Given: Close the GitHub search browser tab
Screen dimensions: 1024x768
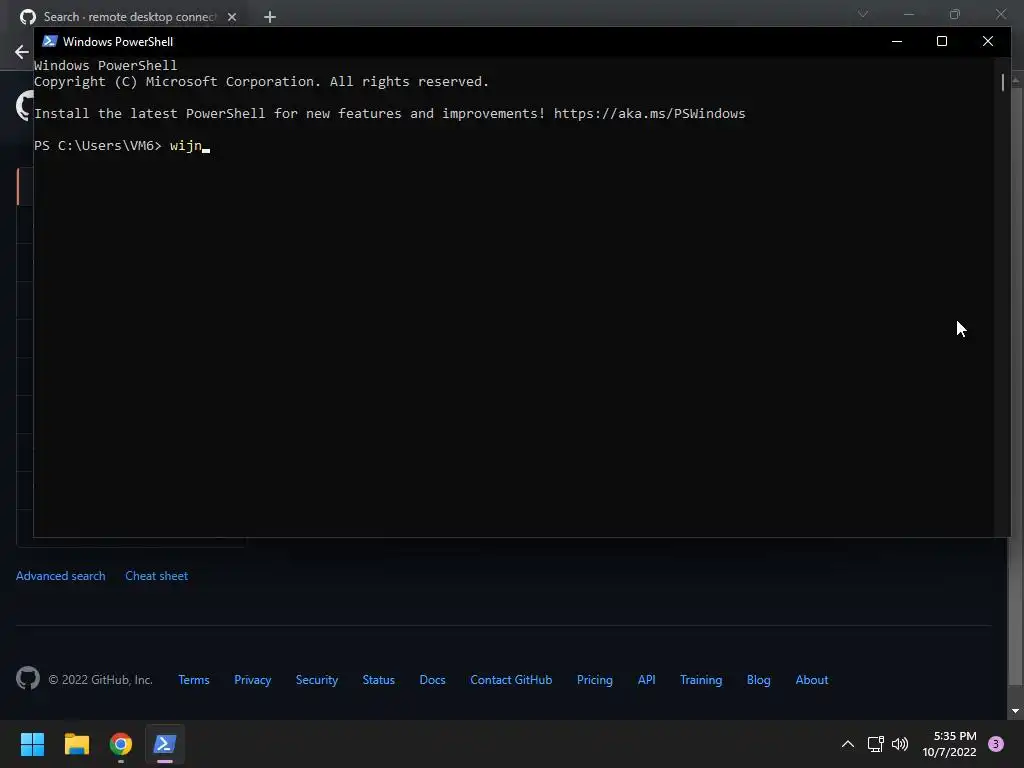Looking at the screenshot, I should click(x=232, y=17).
